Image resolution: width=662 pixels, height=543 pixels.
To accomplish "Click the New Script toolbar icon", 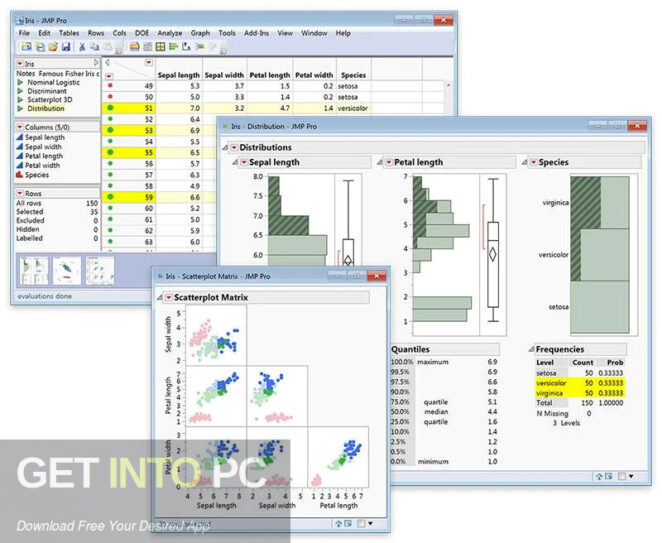I will pyautogui.click(x=40, y=46).
